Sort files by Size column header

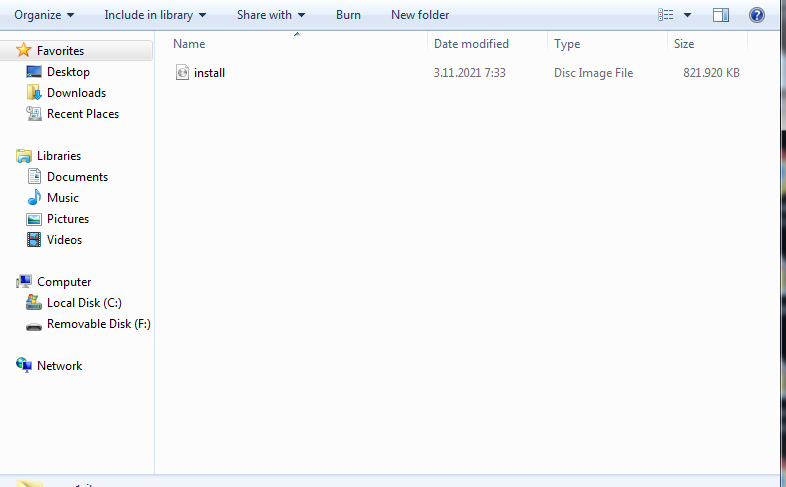pos(684,44)
